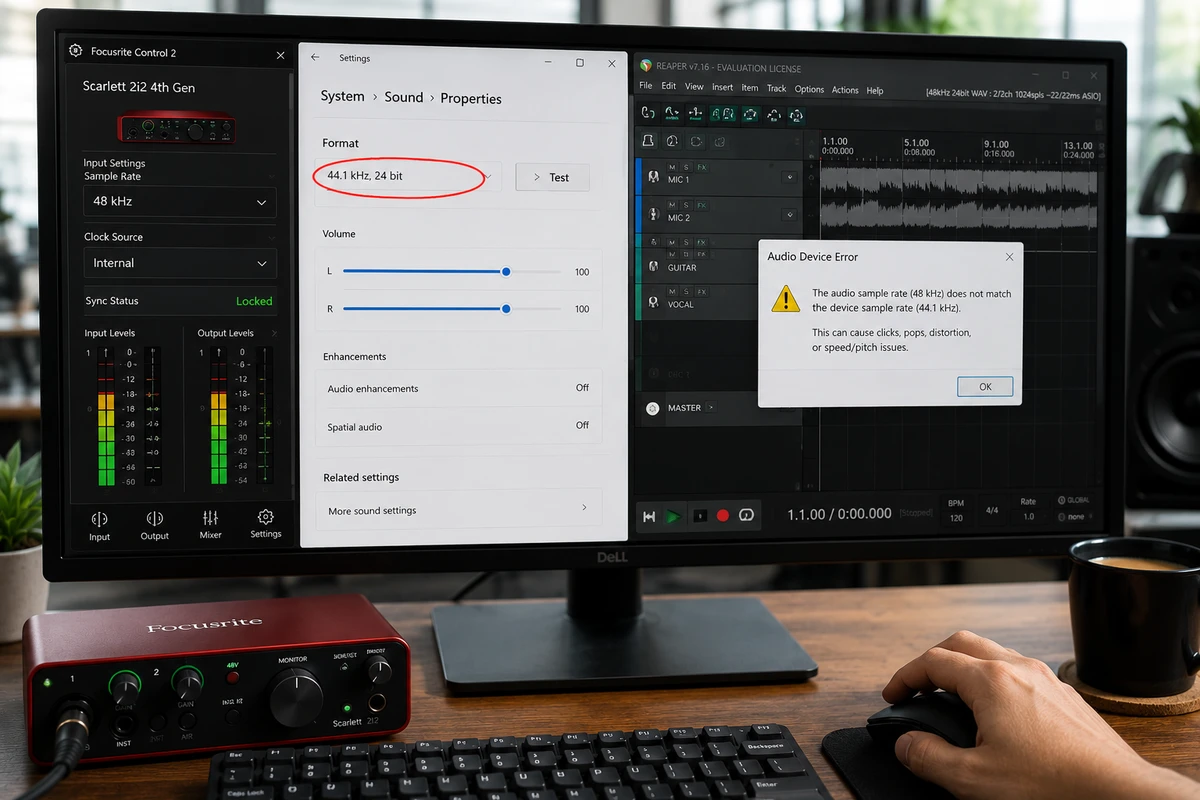
Task: Click the GUITAR track icon
Action: [x=653, y=265]
